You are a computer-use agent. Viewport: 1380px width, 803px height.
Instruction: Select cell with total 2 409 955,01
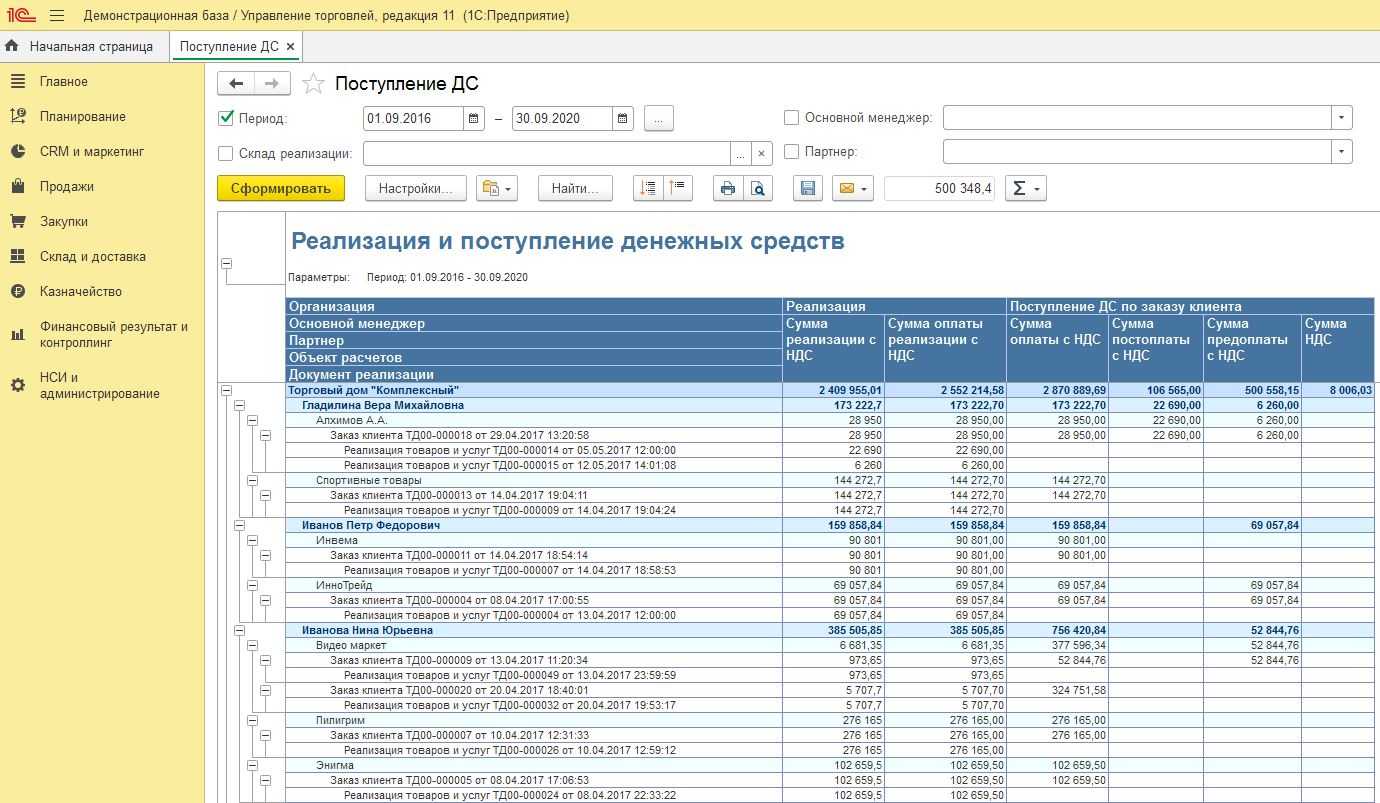tap(833, 390)
